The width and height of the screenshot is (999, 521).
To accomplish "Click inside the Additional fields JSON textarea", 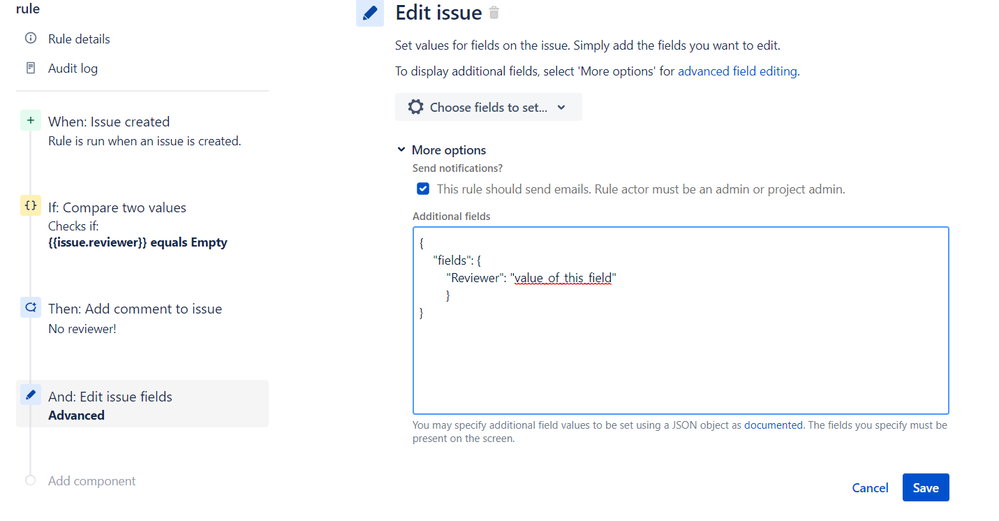I will [680, 320].
